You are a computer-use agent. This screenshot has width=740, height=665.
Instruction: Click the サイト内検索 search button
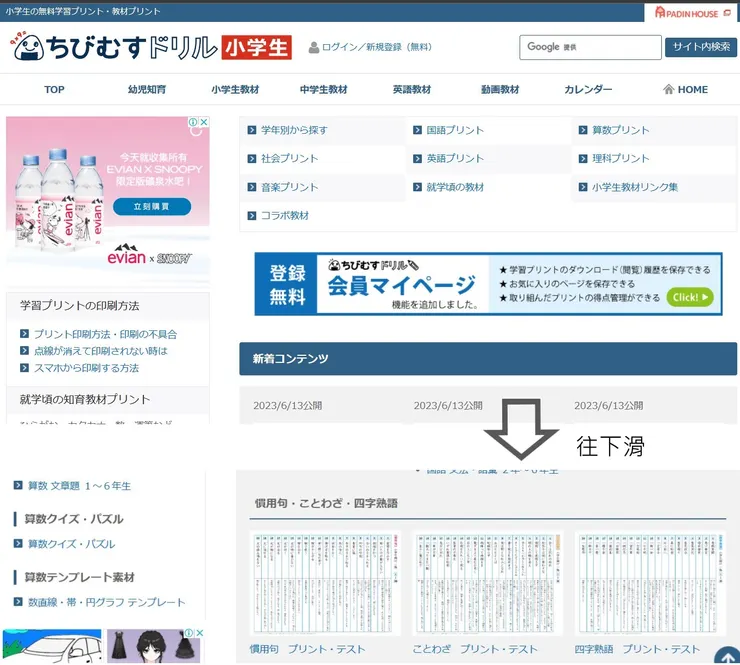[701, 47]
